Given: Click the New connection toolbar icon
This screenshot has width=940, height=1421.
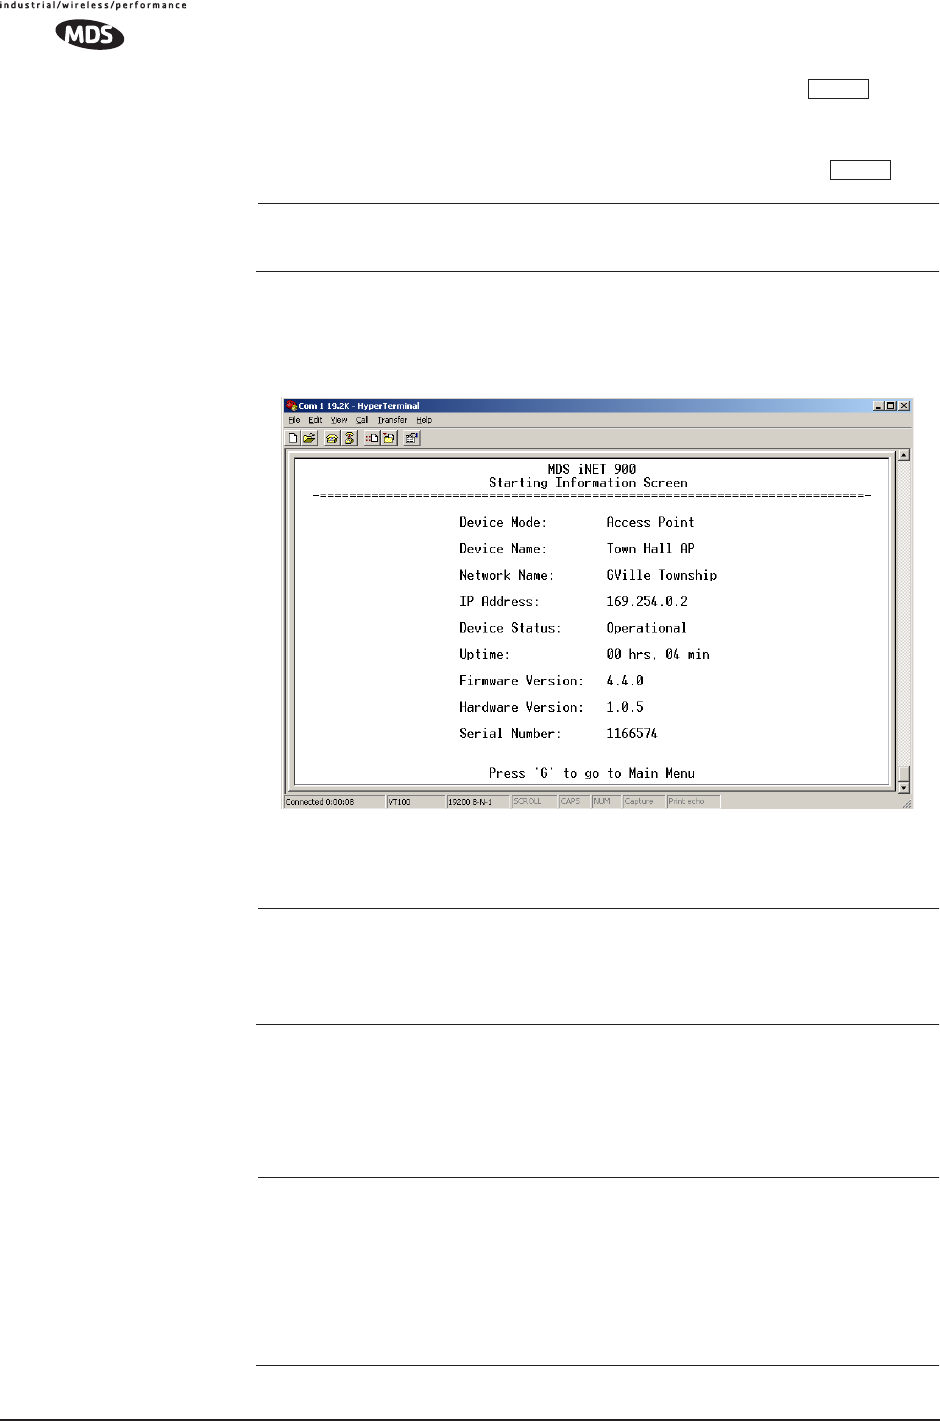Looking at the screenshot, I should coord(293,438).
